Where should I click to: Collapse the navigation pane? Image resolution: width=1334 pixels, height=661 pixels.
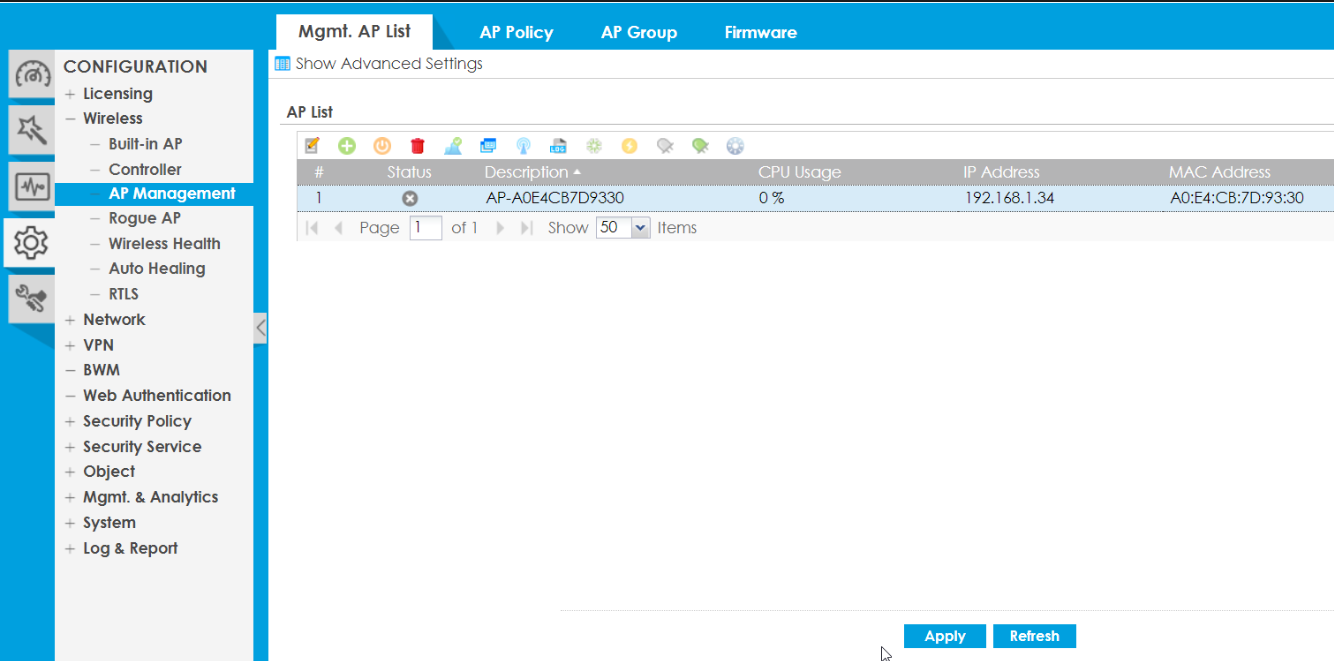coord(260,328)
